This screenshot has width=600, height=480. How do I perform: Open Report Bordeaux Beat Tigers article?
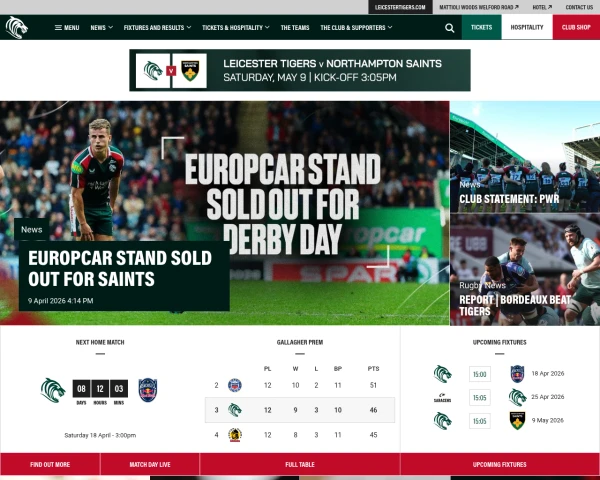pyautogui.click(x=515, y=305)
